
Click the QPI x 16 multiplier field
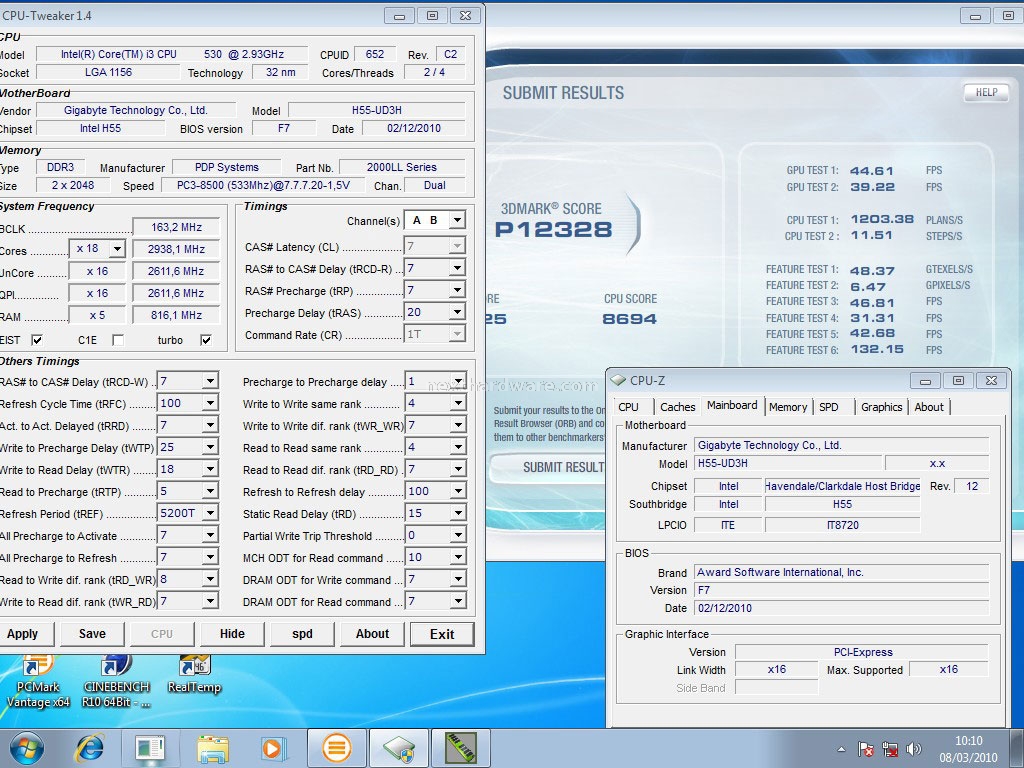click(97, 293)
